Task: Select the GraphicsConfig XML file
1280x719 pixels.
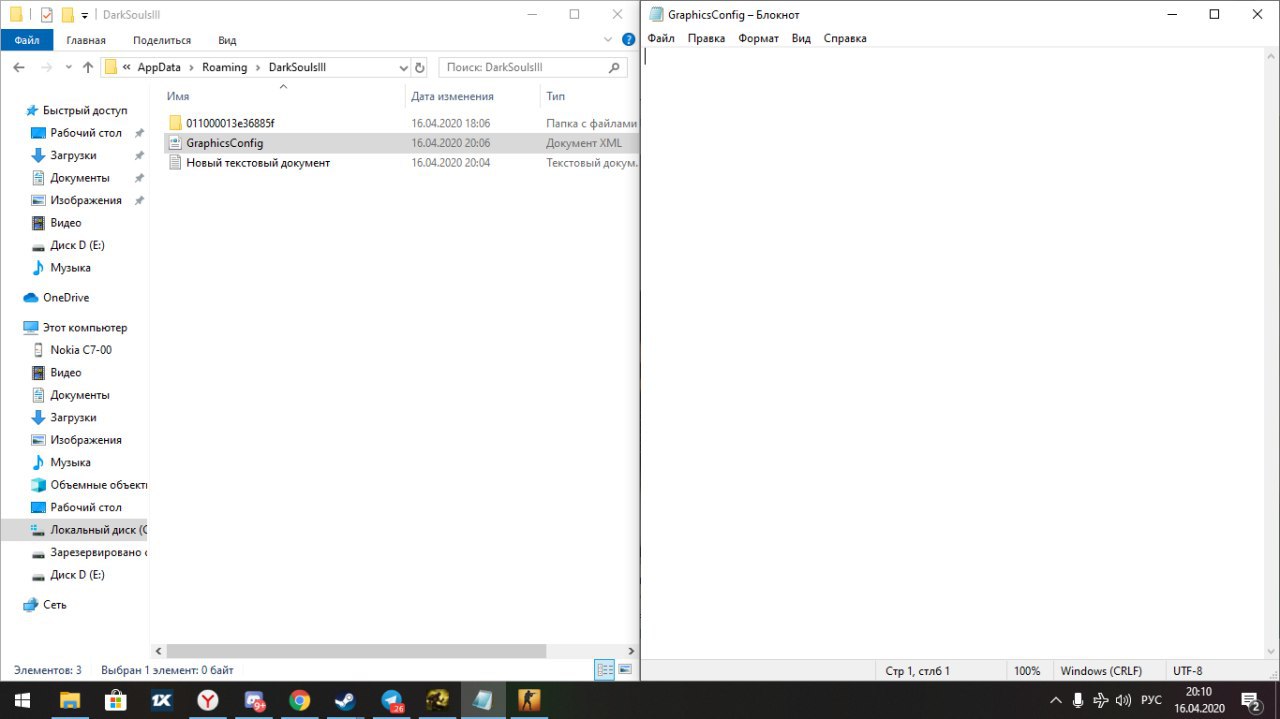Action: click(x=224, y=143)
